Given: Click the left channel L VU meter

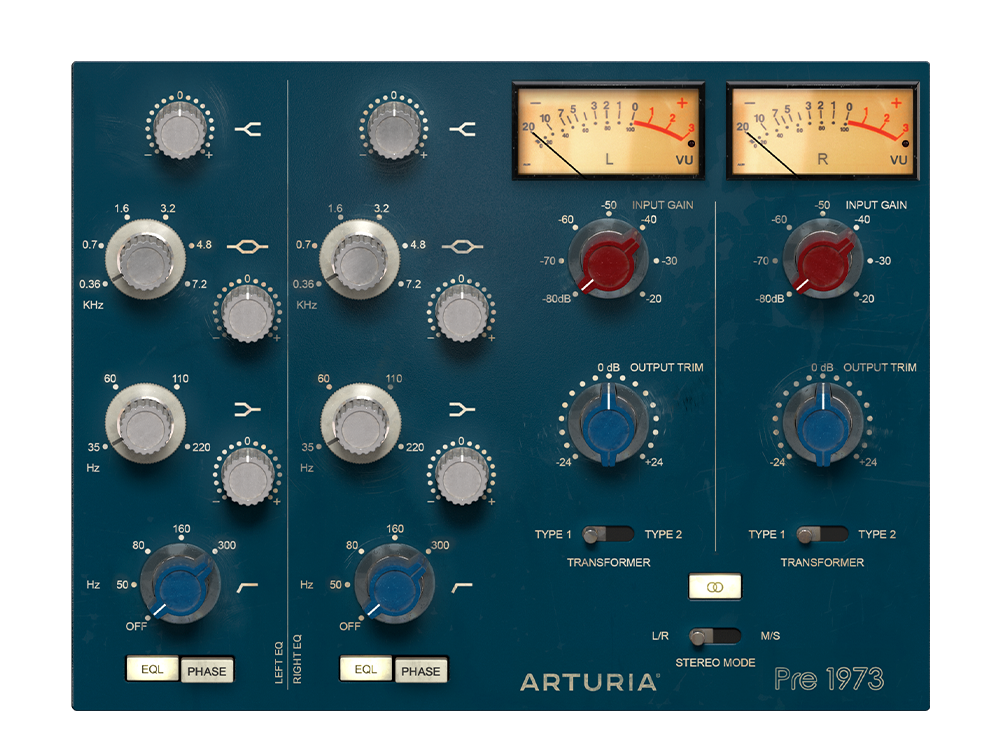Looking at the screenshot, I should 608,131.
